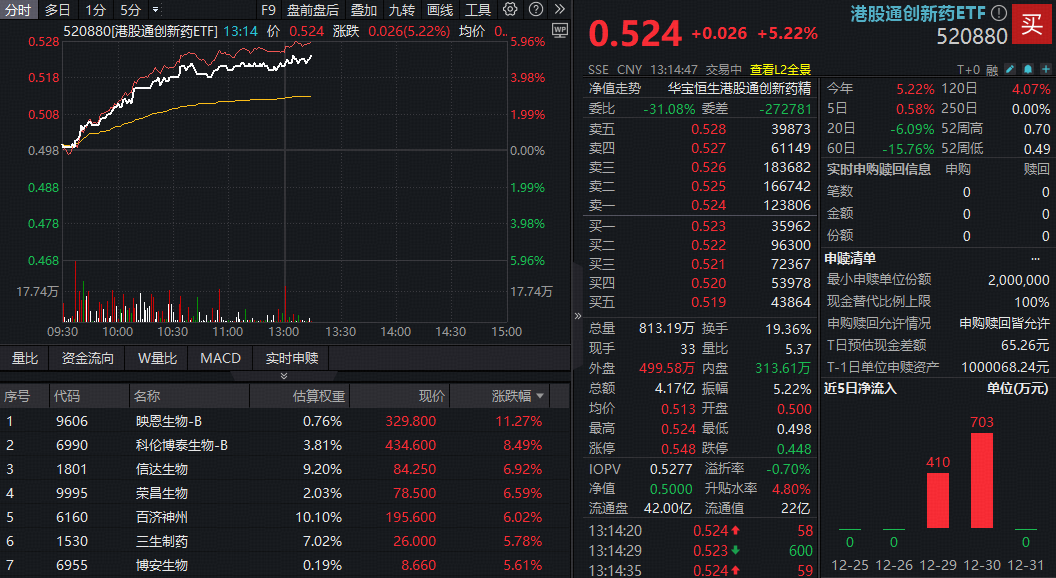Collapse panel with double chevron below indicator tabs
Viewport: 1056px width, 578px height.
(284, 377)
